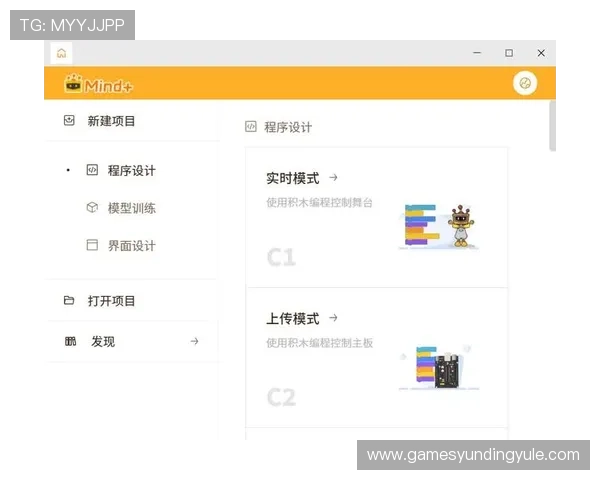Open 模型训练 sidebar item
Image resolution: width=600 pixels, height=480 pixels.
coord(132,208)
